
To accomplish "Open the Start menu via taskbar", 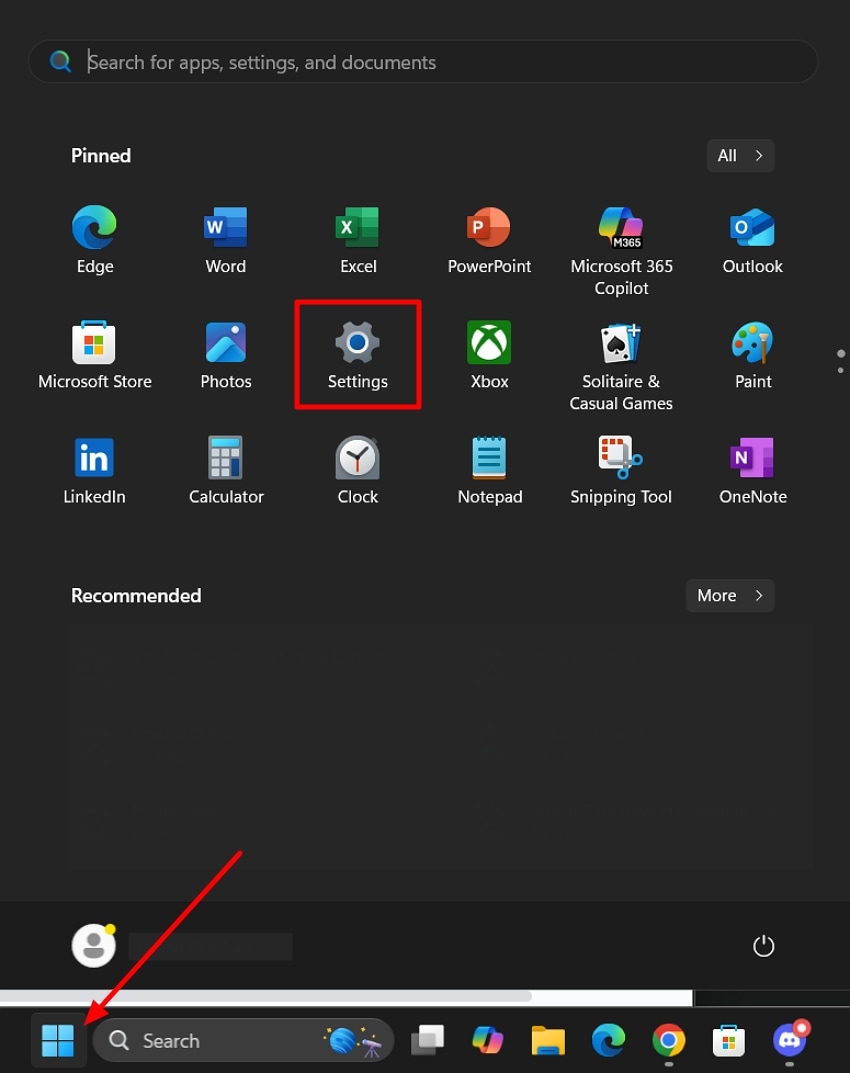I will (57, 1040).
